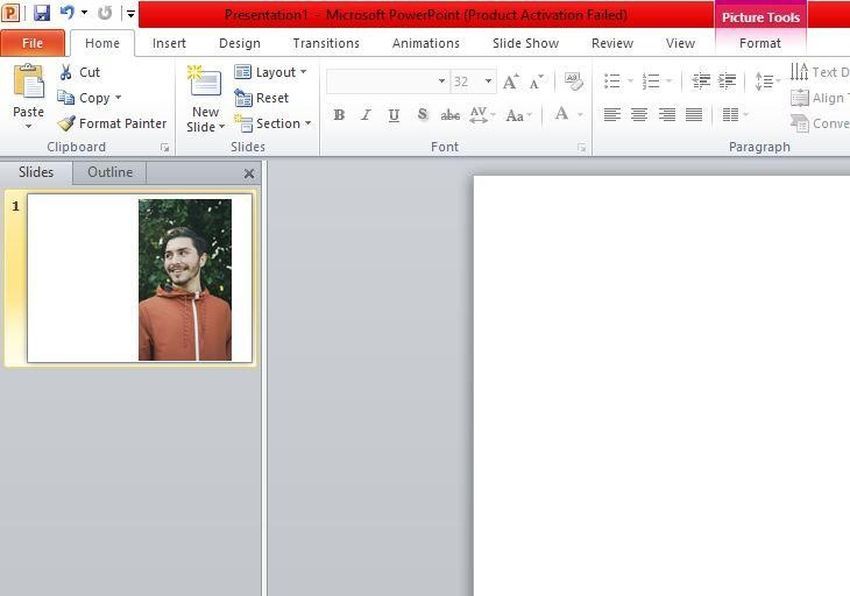850x596 pixels.
Task: Click the Undo arrow icon
Action: (x=67, y=13)
